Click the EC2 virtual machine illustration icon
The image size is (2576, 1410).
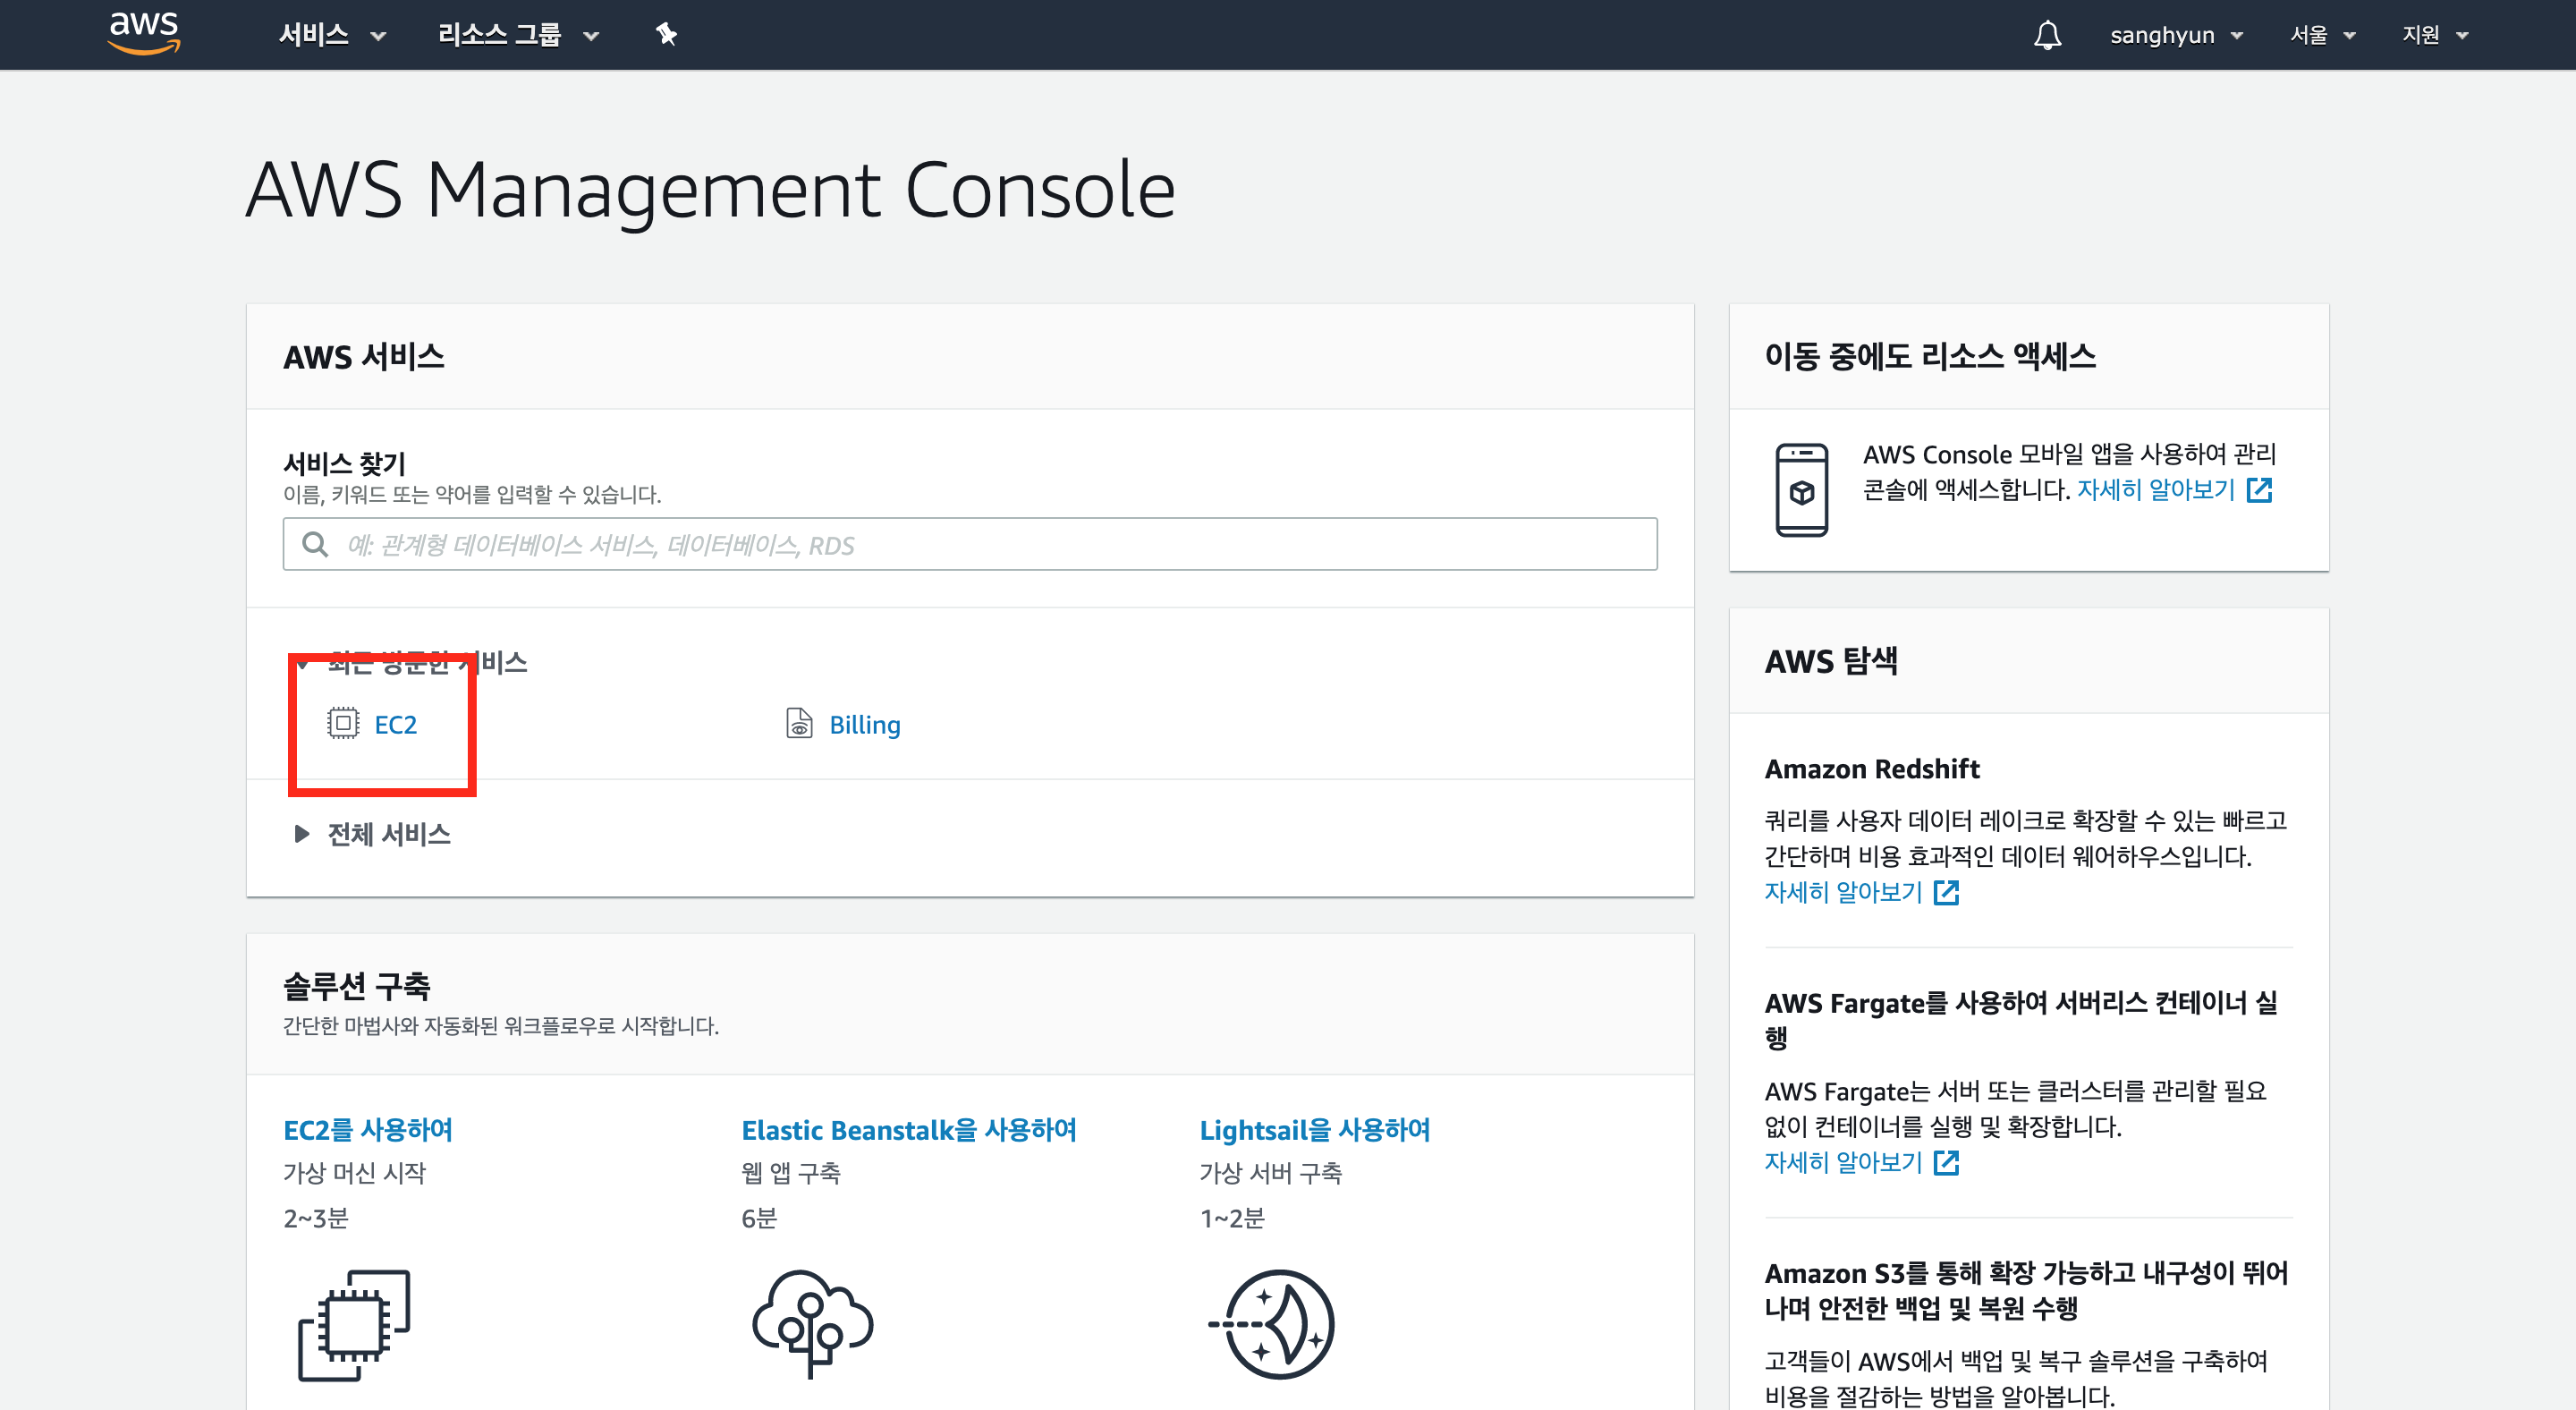click(354, 1325)
